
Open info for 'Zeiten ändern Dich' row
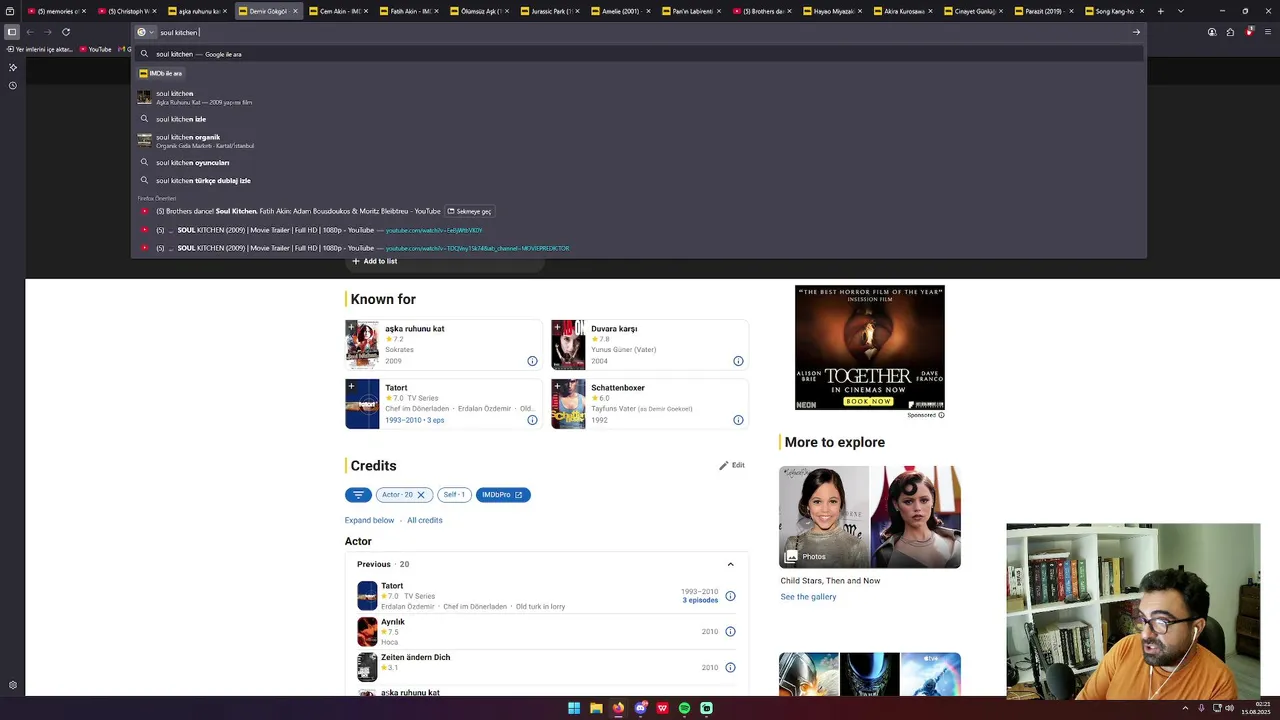pyautogui.click(x=730, y=667)
